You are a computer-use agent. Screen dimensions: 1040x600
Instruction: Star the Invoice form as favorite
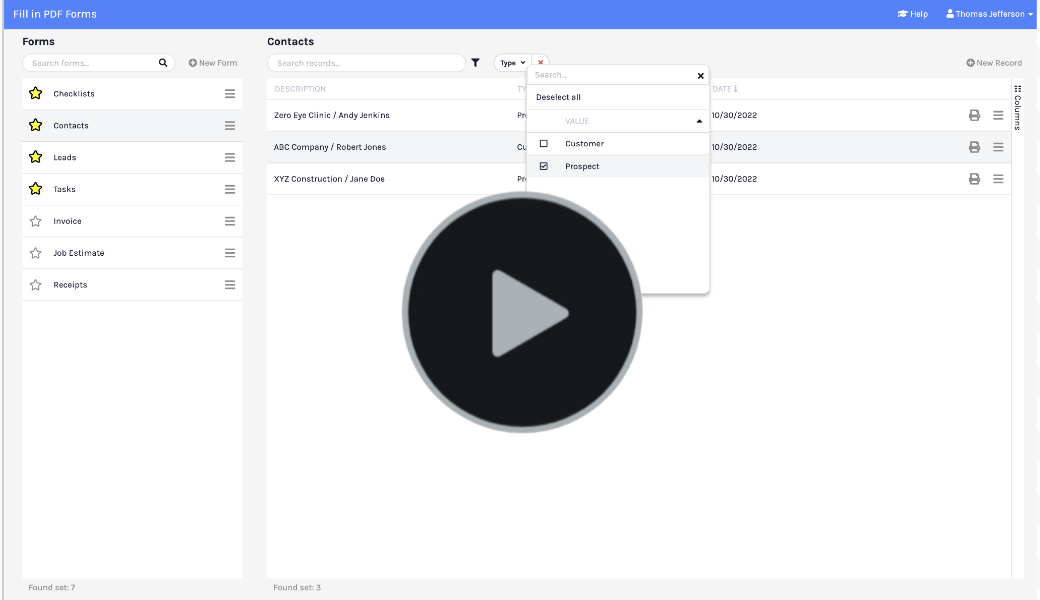coord(36,221)
